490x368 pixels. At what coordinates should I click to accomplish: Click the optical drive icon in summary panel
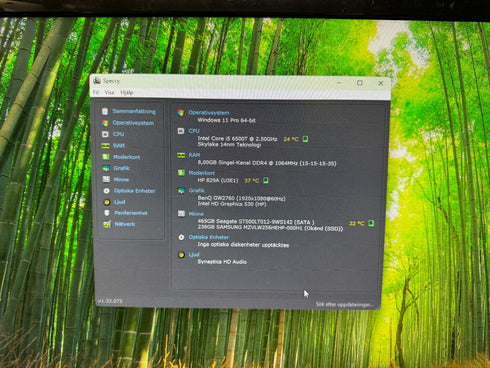[181, 237]
